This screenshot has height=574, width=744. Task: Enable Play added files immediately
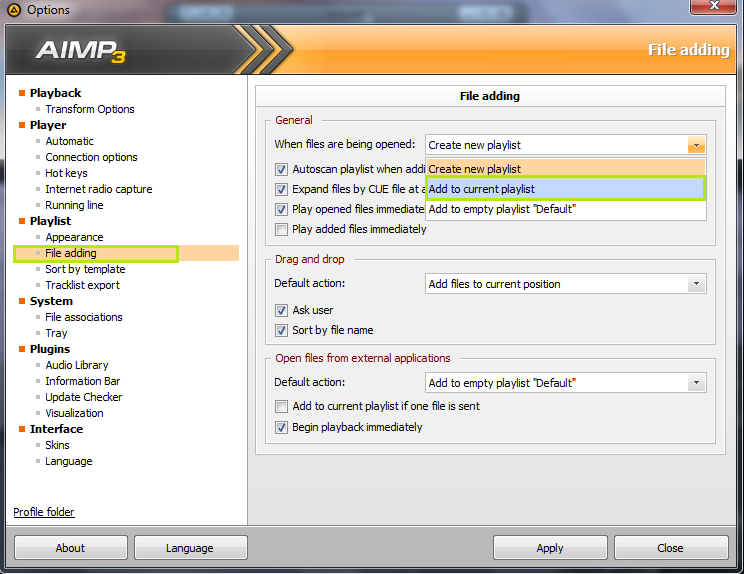[281, 230]
